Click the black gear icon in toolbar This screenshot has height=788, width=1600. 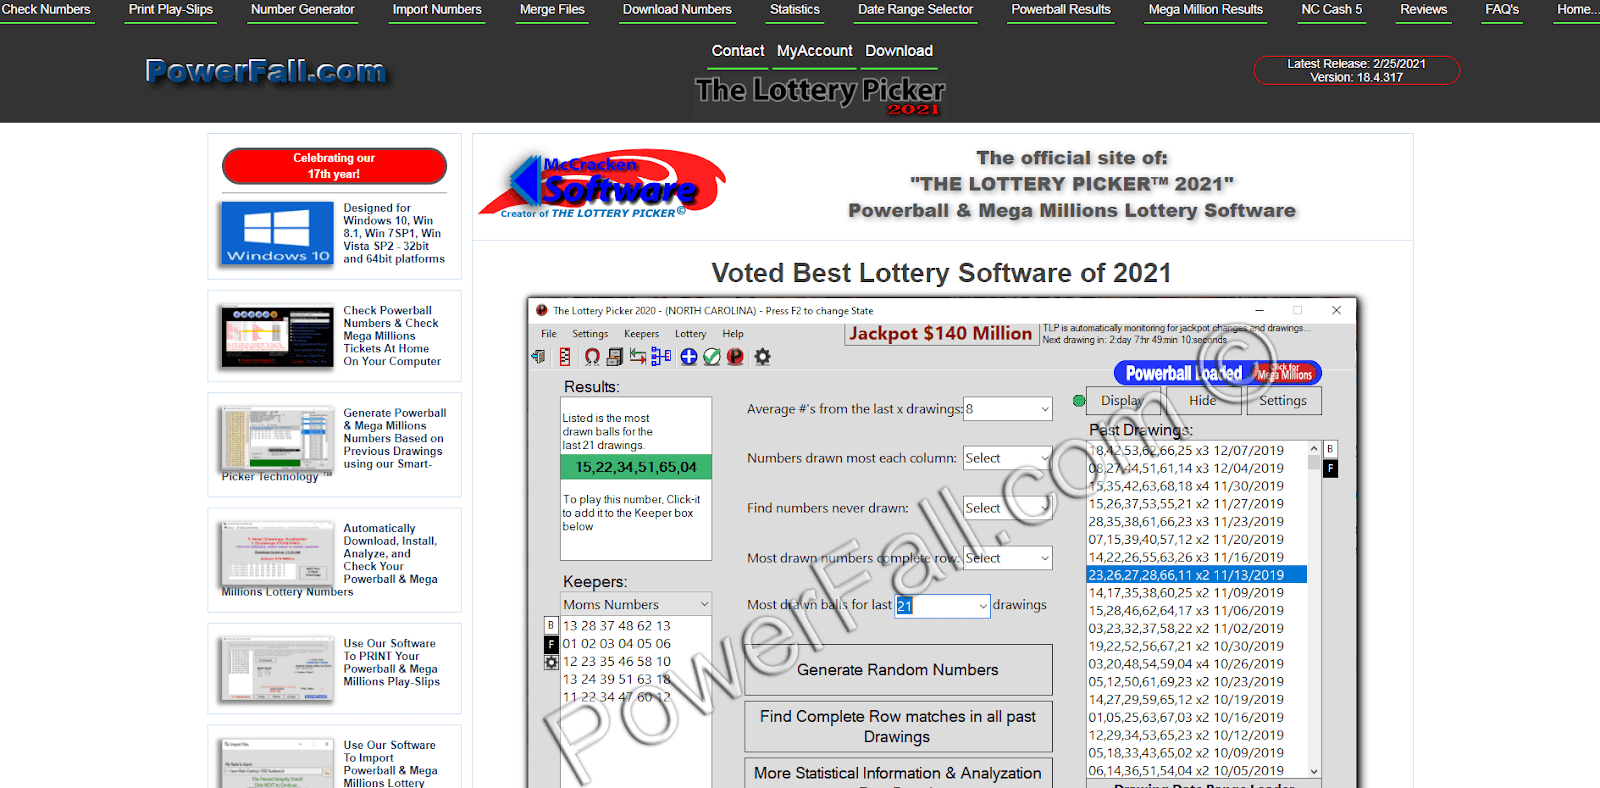coord(763,357)
